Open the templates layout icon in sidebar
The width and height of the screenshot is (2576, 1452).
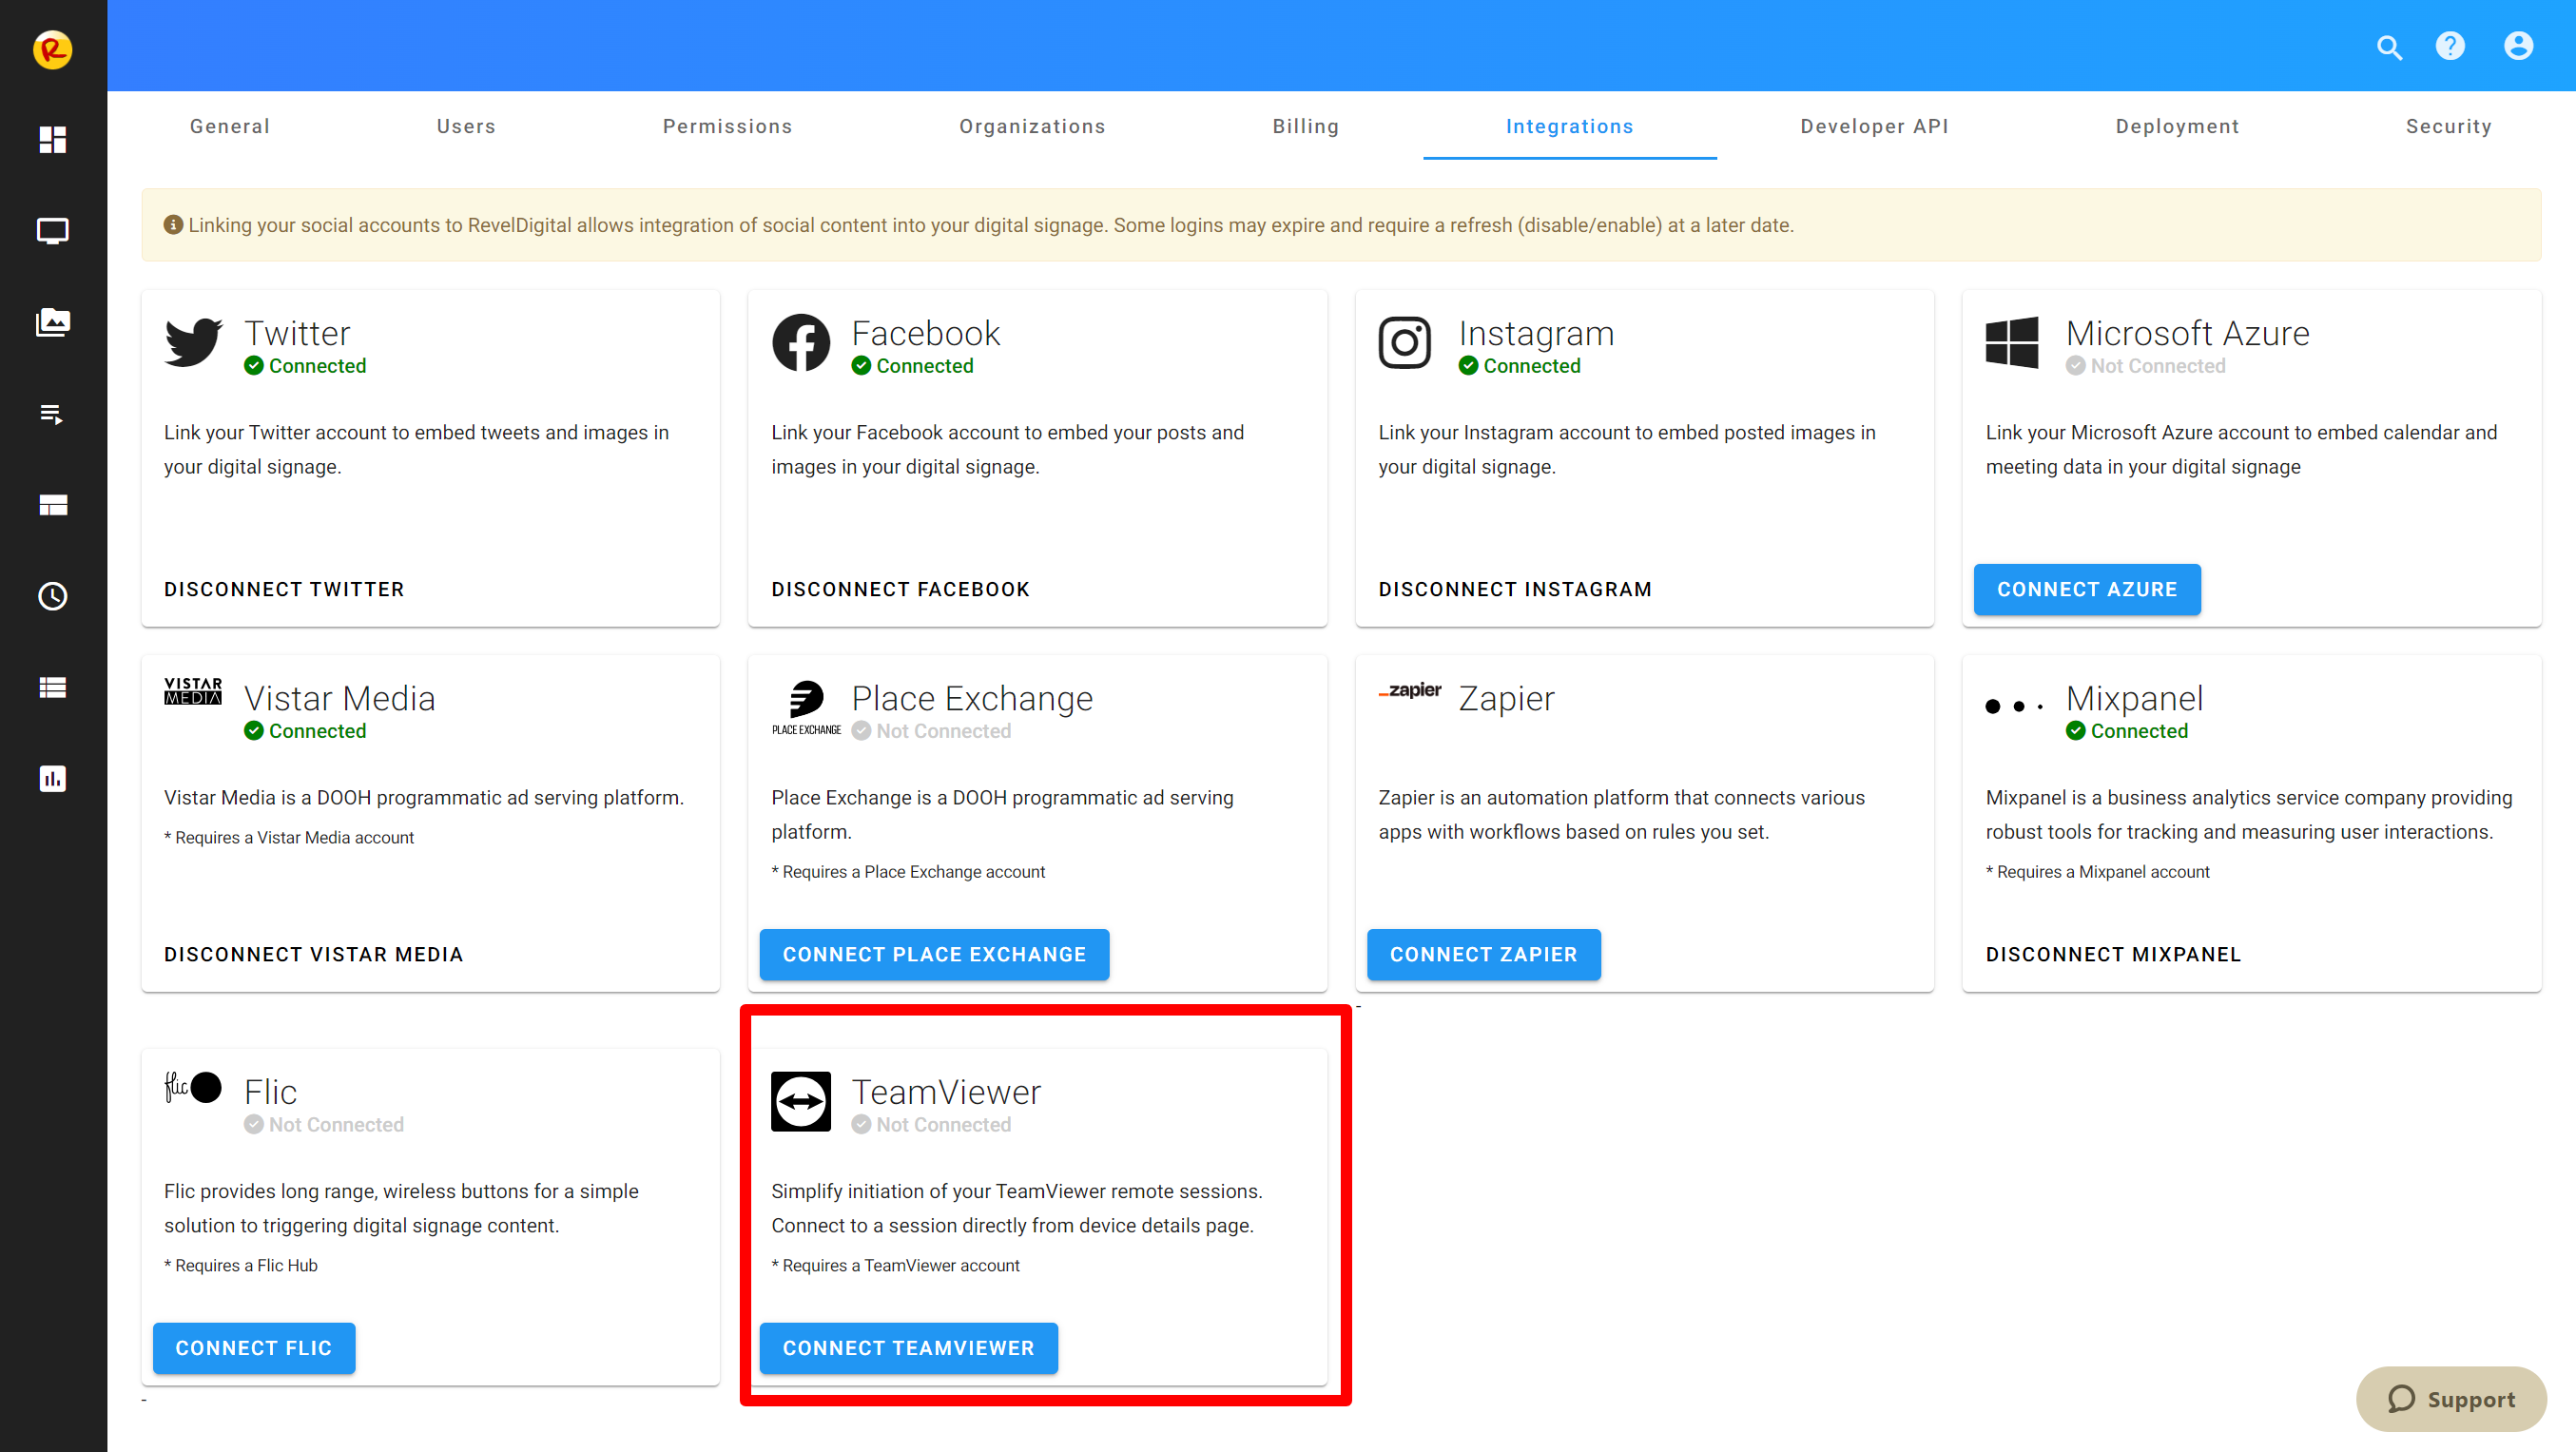[x=52, y=505]
